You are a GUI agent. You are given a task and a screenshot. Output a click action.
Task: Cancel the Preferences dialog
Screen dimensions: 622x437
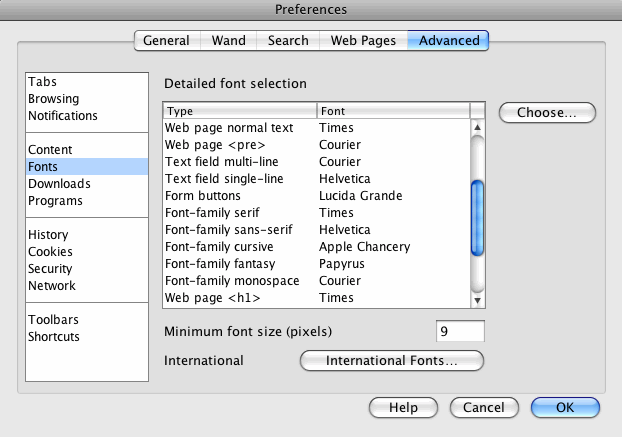point(484,408)
